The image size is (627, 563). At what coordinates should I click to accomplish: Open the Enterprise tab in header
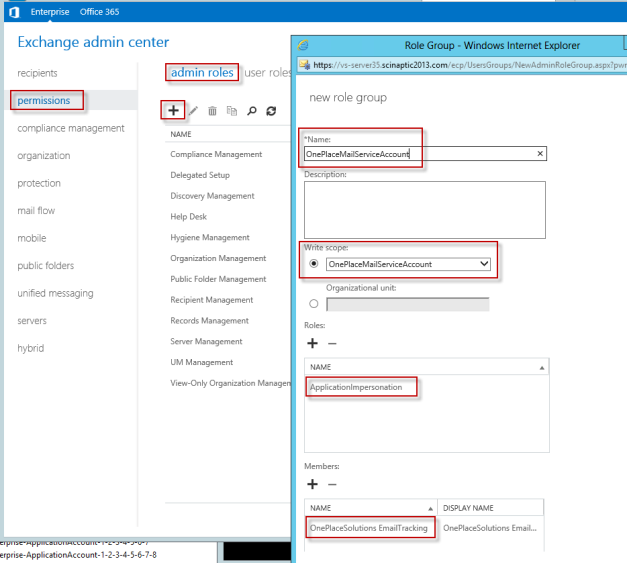coord(50,12)
